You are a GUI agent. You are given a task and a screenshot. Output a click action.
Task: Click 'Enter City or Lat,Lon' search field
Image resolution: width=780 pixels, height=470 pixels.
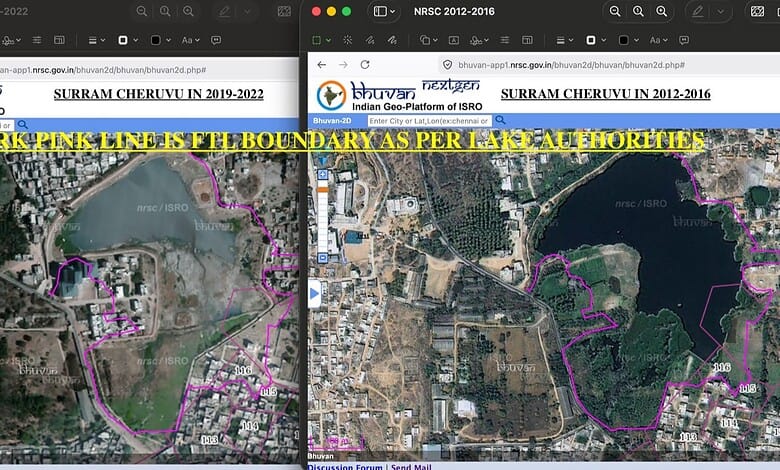click(429, 121)
